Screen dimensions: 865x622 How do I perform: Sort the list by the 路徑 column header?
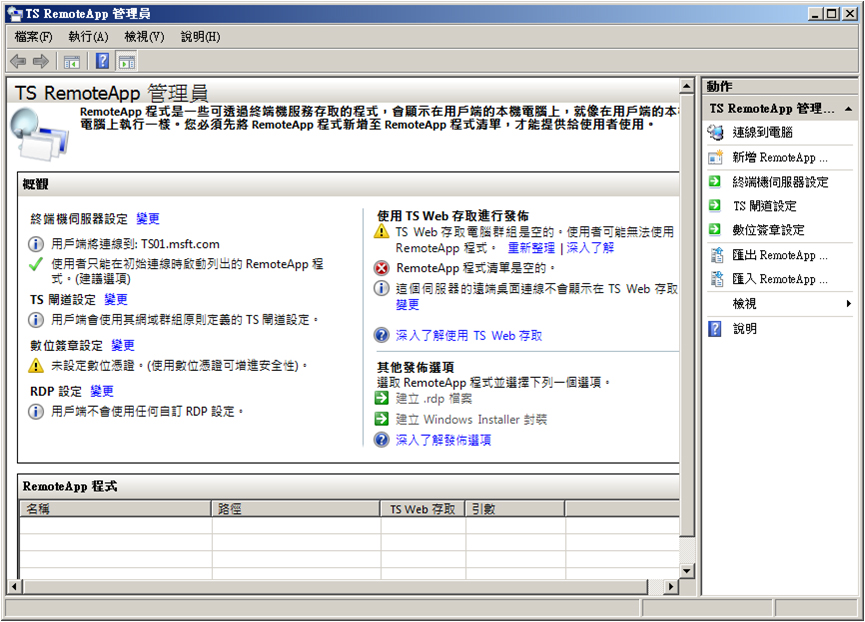[x=296, y=509]
